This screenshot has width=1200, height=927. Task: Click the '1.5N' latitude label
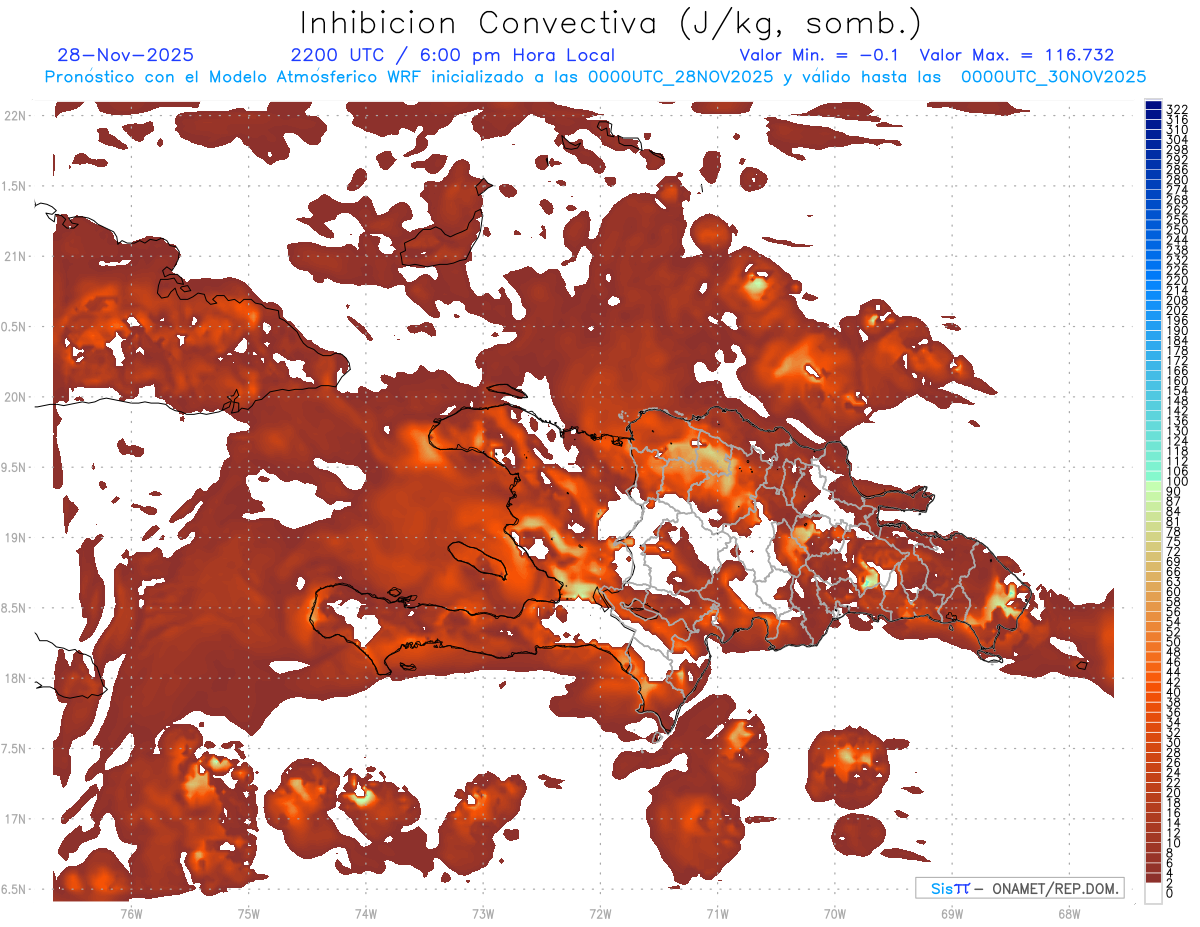coord(15,186)
